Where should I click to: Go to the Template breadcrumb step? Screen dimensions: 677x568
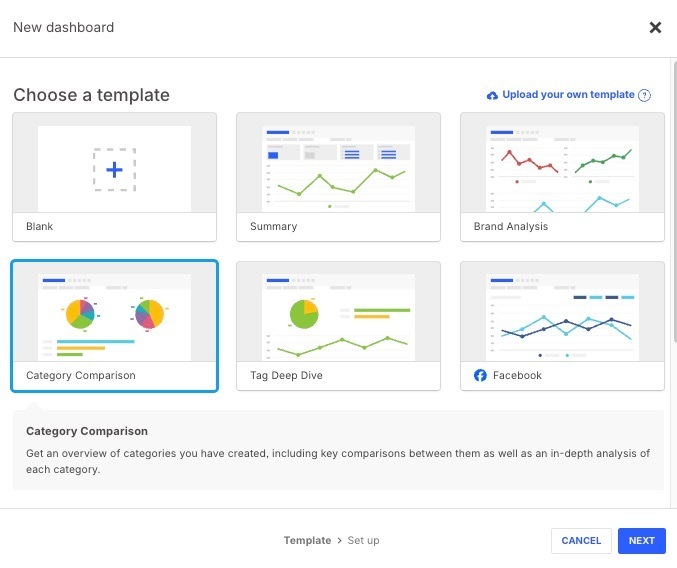(307, 540)
